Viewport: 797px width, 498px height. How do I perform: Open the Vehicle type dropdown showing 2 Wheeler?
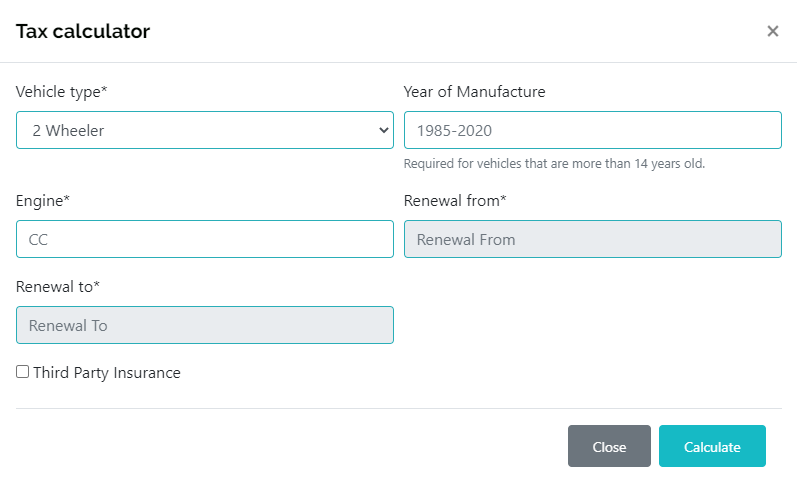point(204,130)
